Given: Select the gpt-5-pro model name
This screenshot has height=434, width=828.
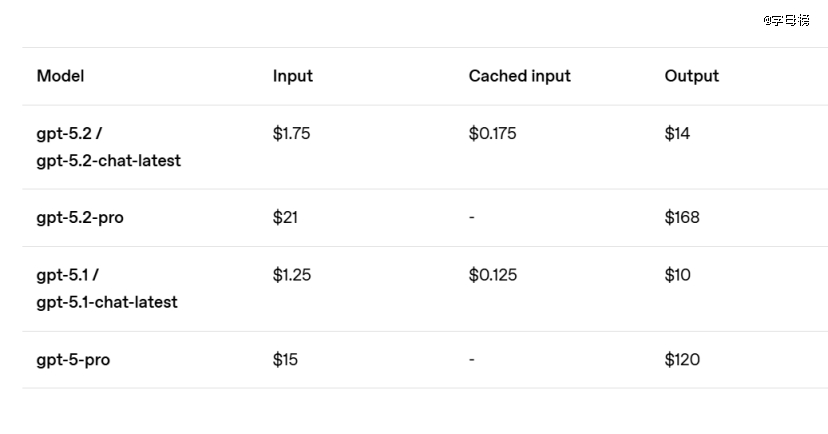Looking at the screenshot, I should point(73,360).
